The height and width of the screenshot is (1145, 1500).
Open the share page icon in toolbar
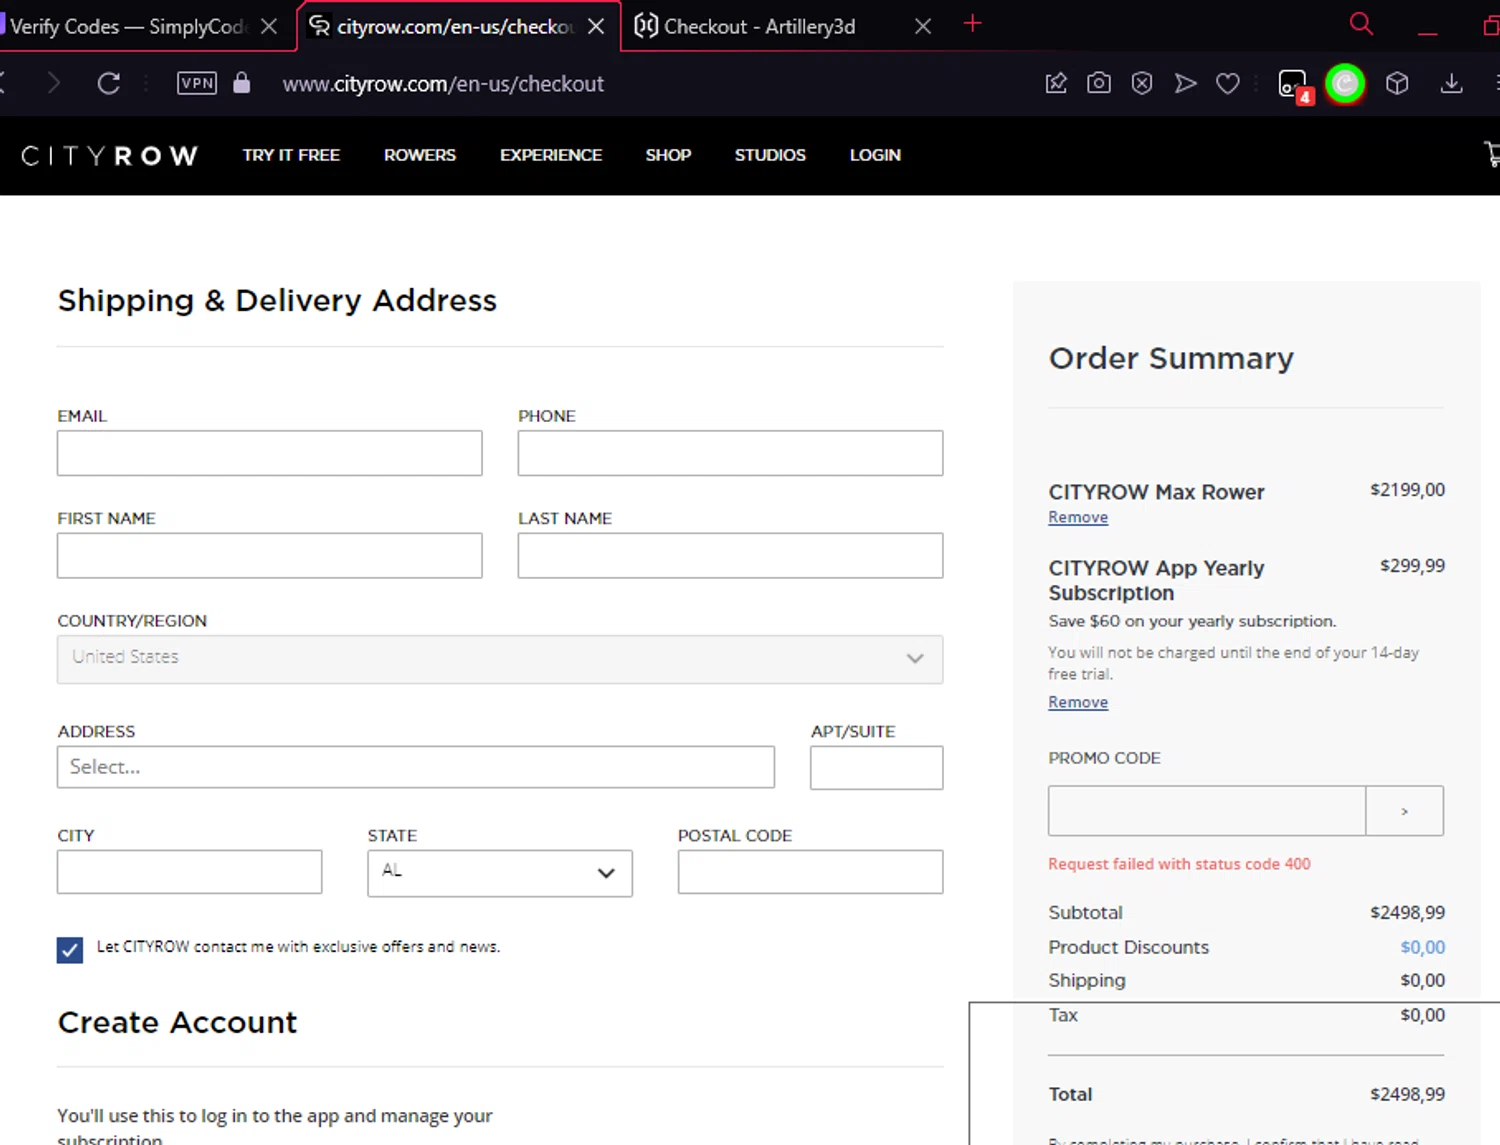pos(1056,83)
